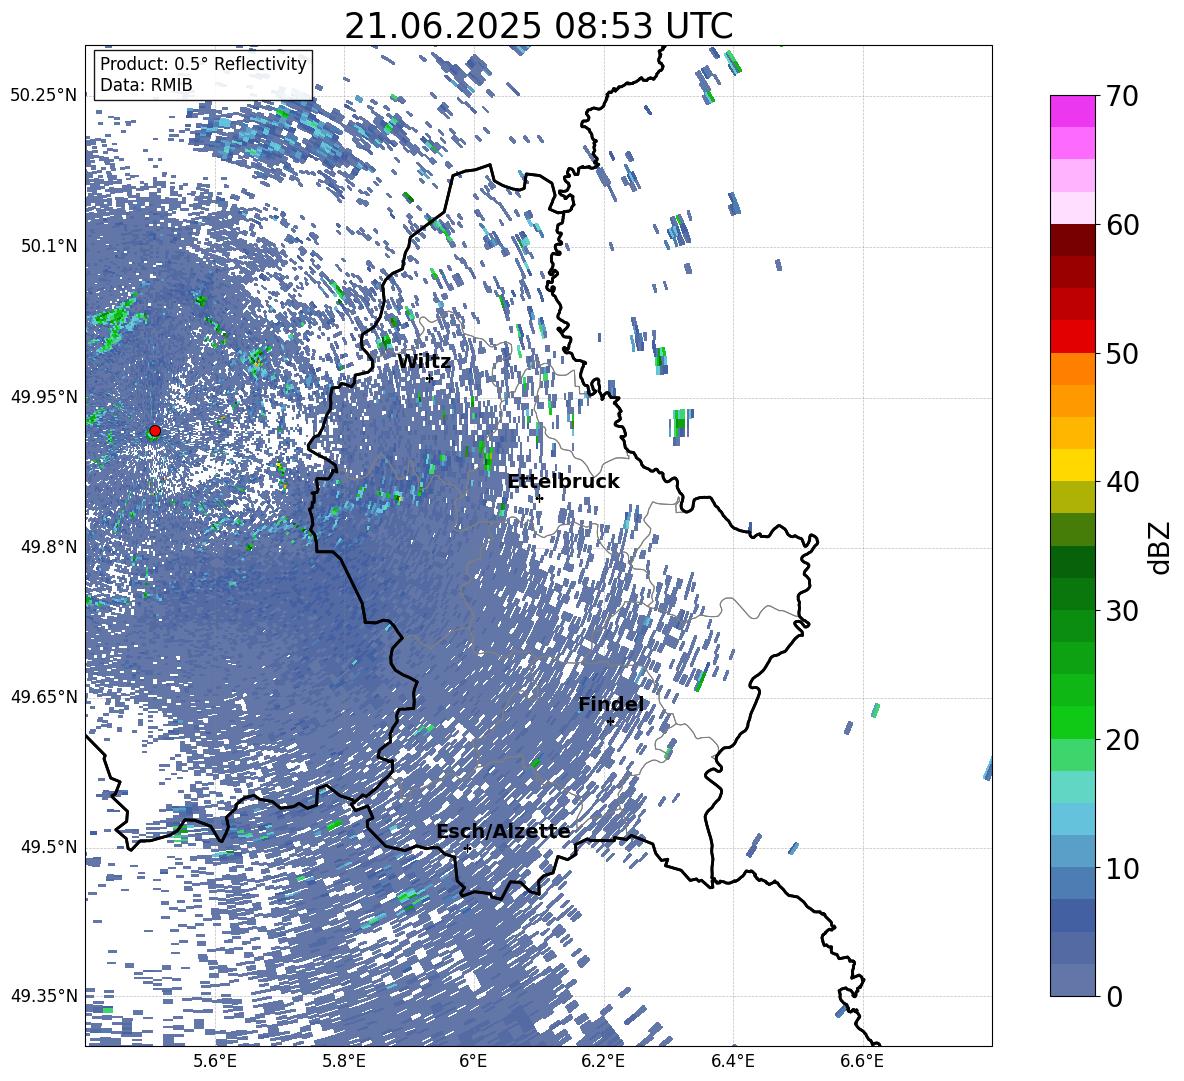Click the Findel city label
1184x1081 pixels.
[x=611, y=704]
